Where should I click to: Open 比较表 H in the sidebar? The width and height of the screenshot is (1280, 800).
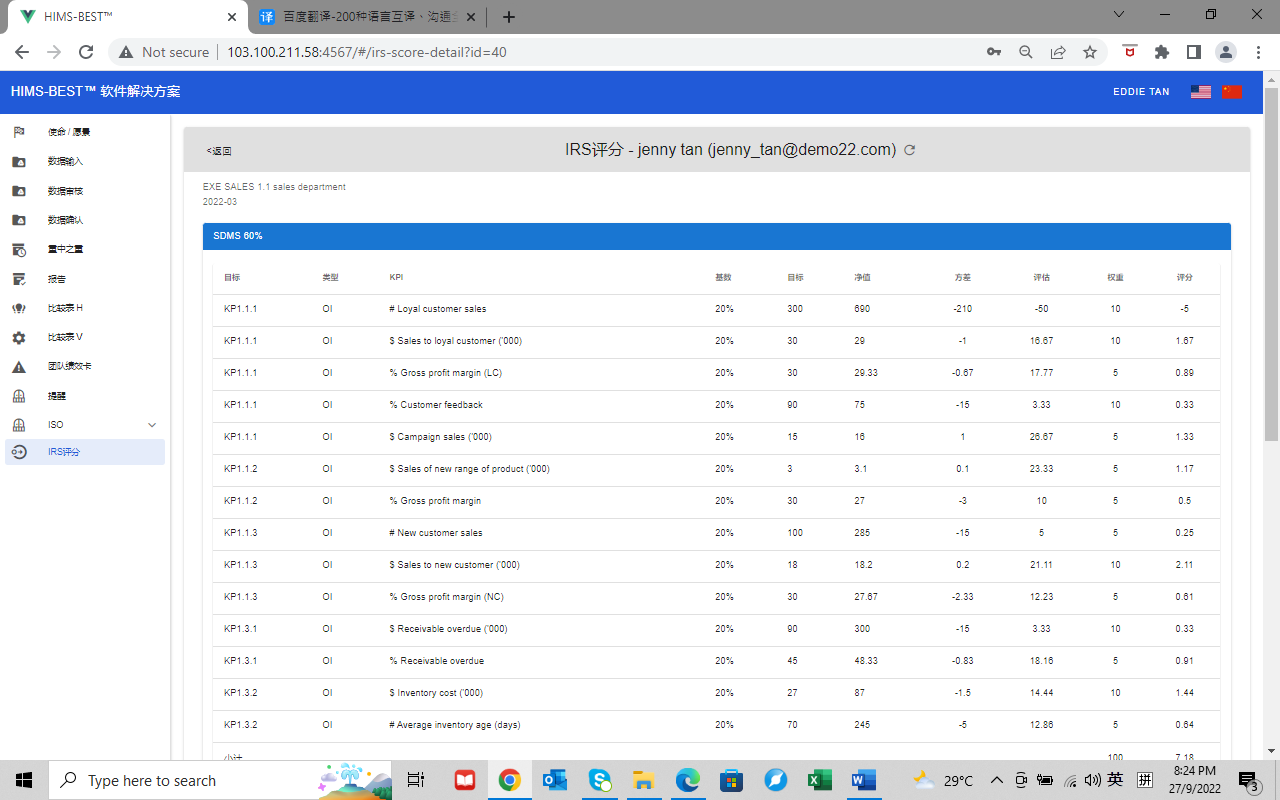click(x=66, y=308)
